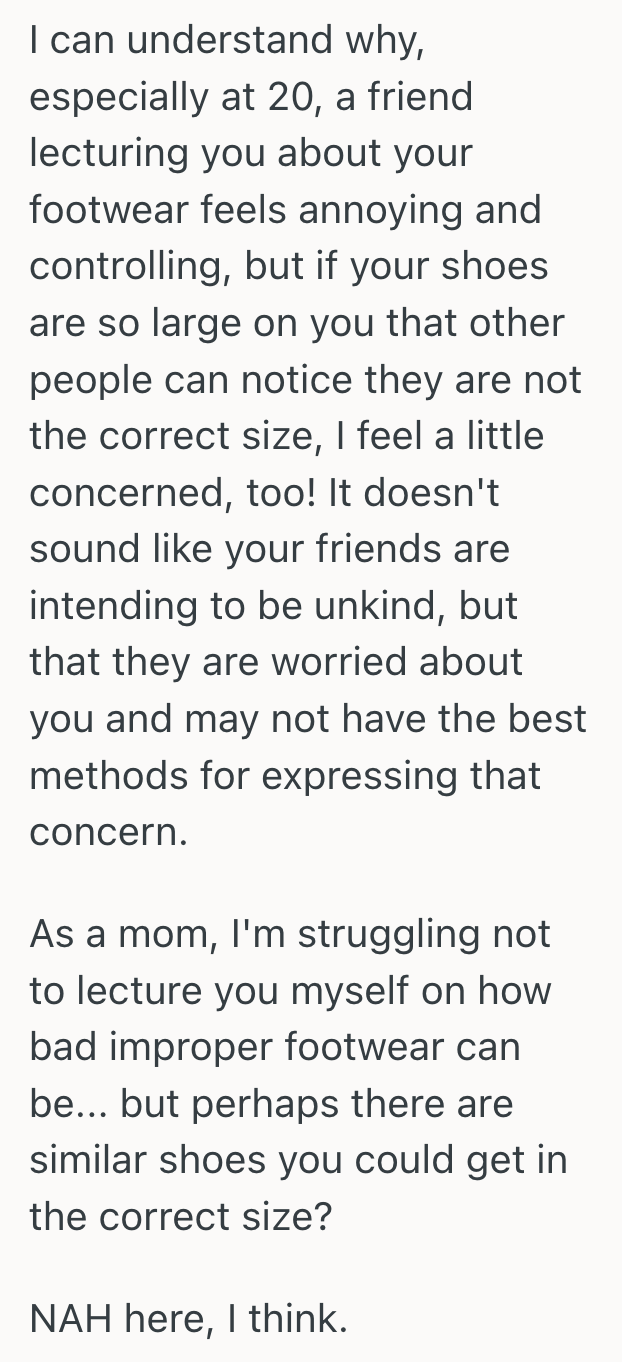Click the "NAH here, I think." verdict line
622x1362 pixels.
tap(189, 1319)
